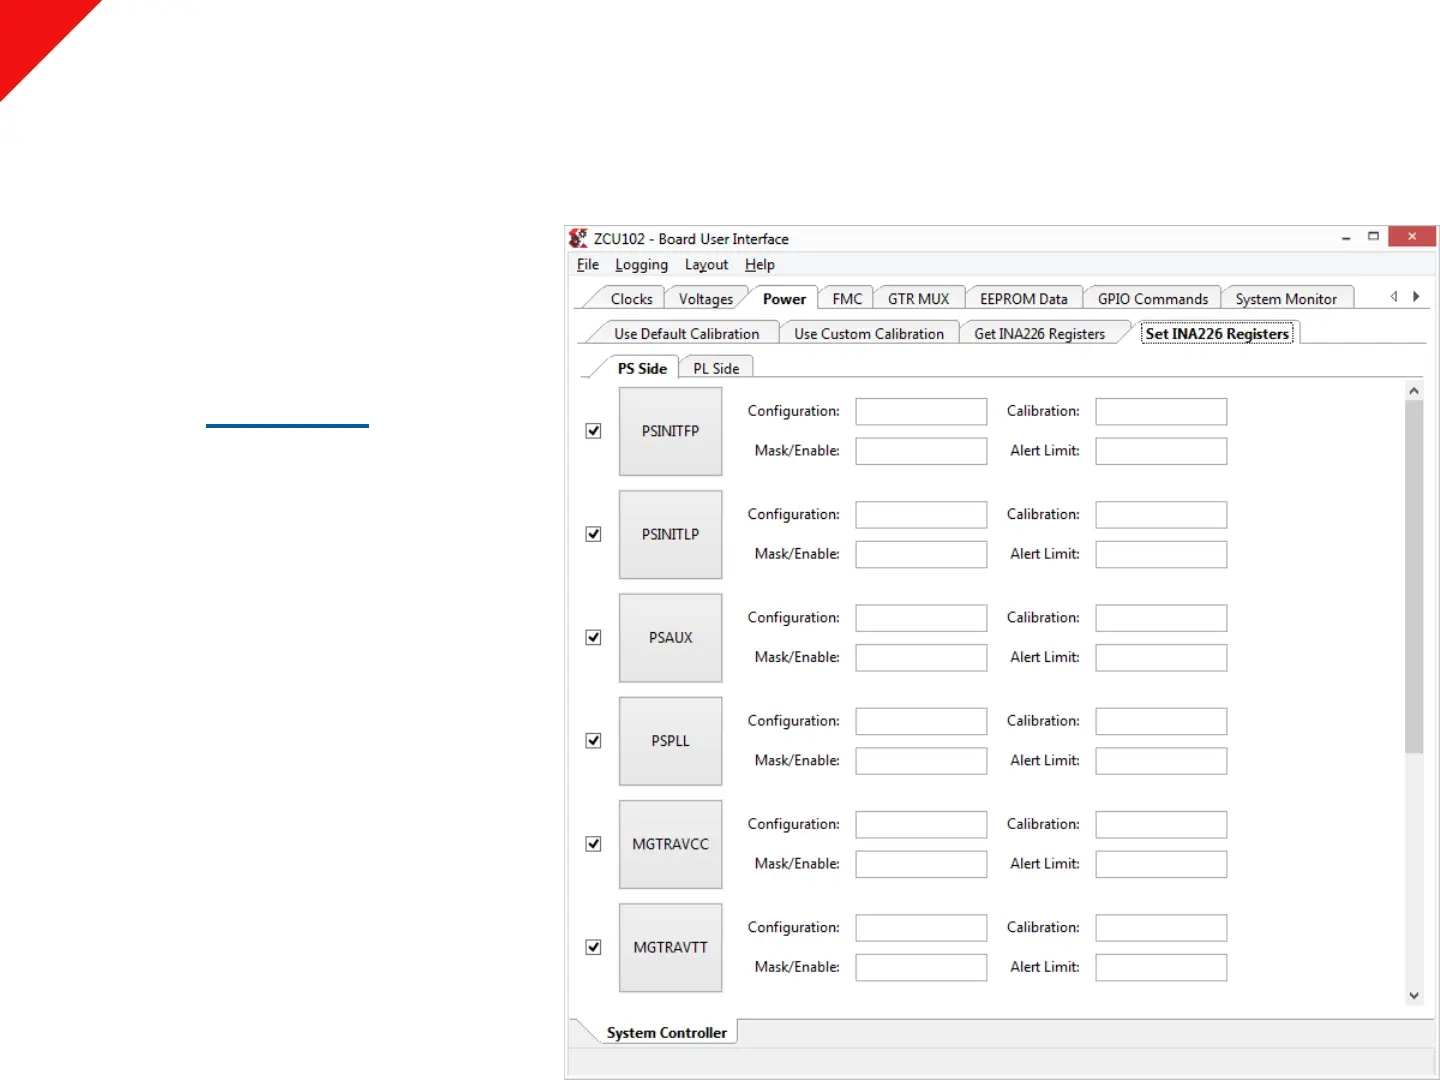The width and height of the screenshot is (1440, 1080).
Task: Click the ZCU102 application icon in title bar
Action: 578,238
